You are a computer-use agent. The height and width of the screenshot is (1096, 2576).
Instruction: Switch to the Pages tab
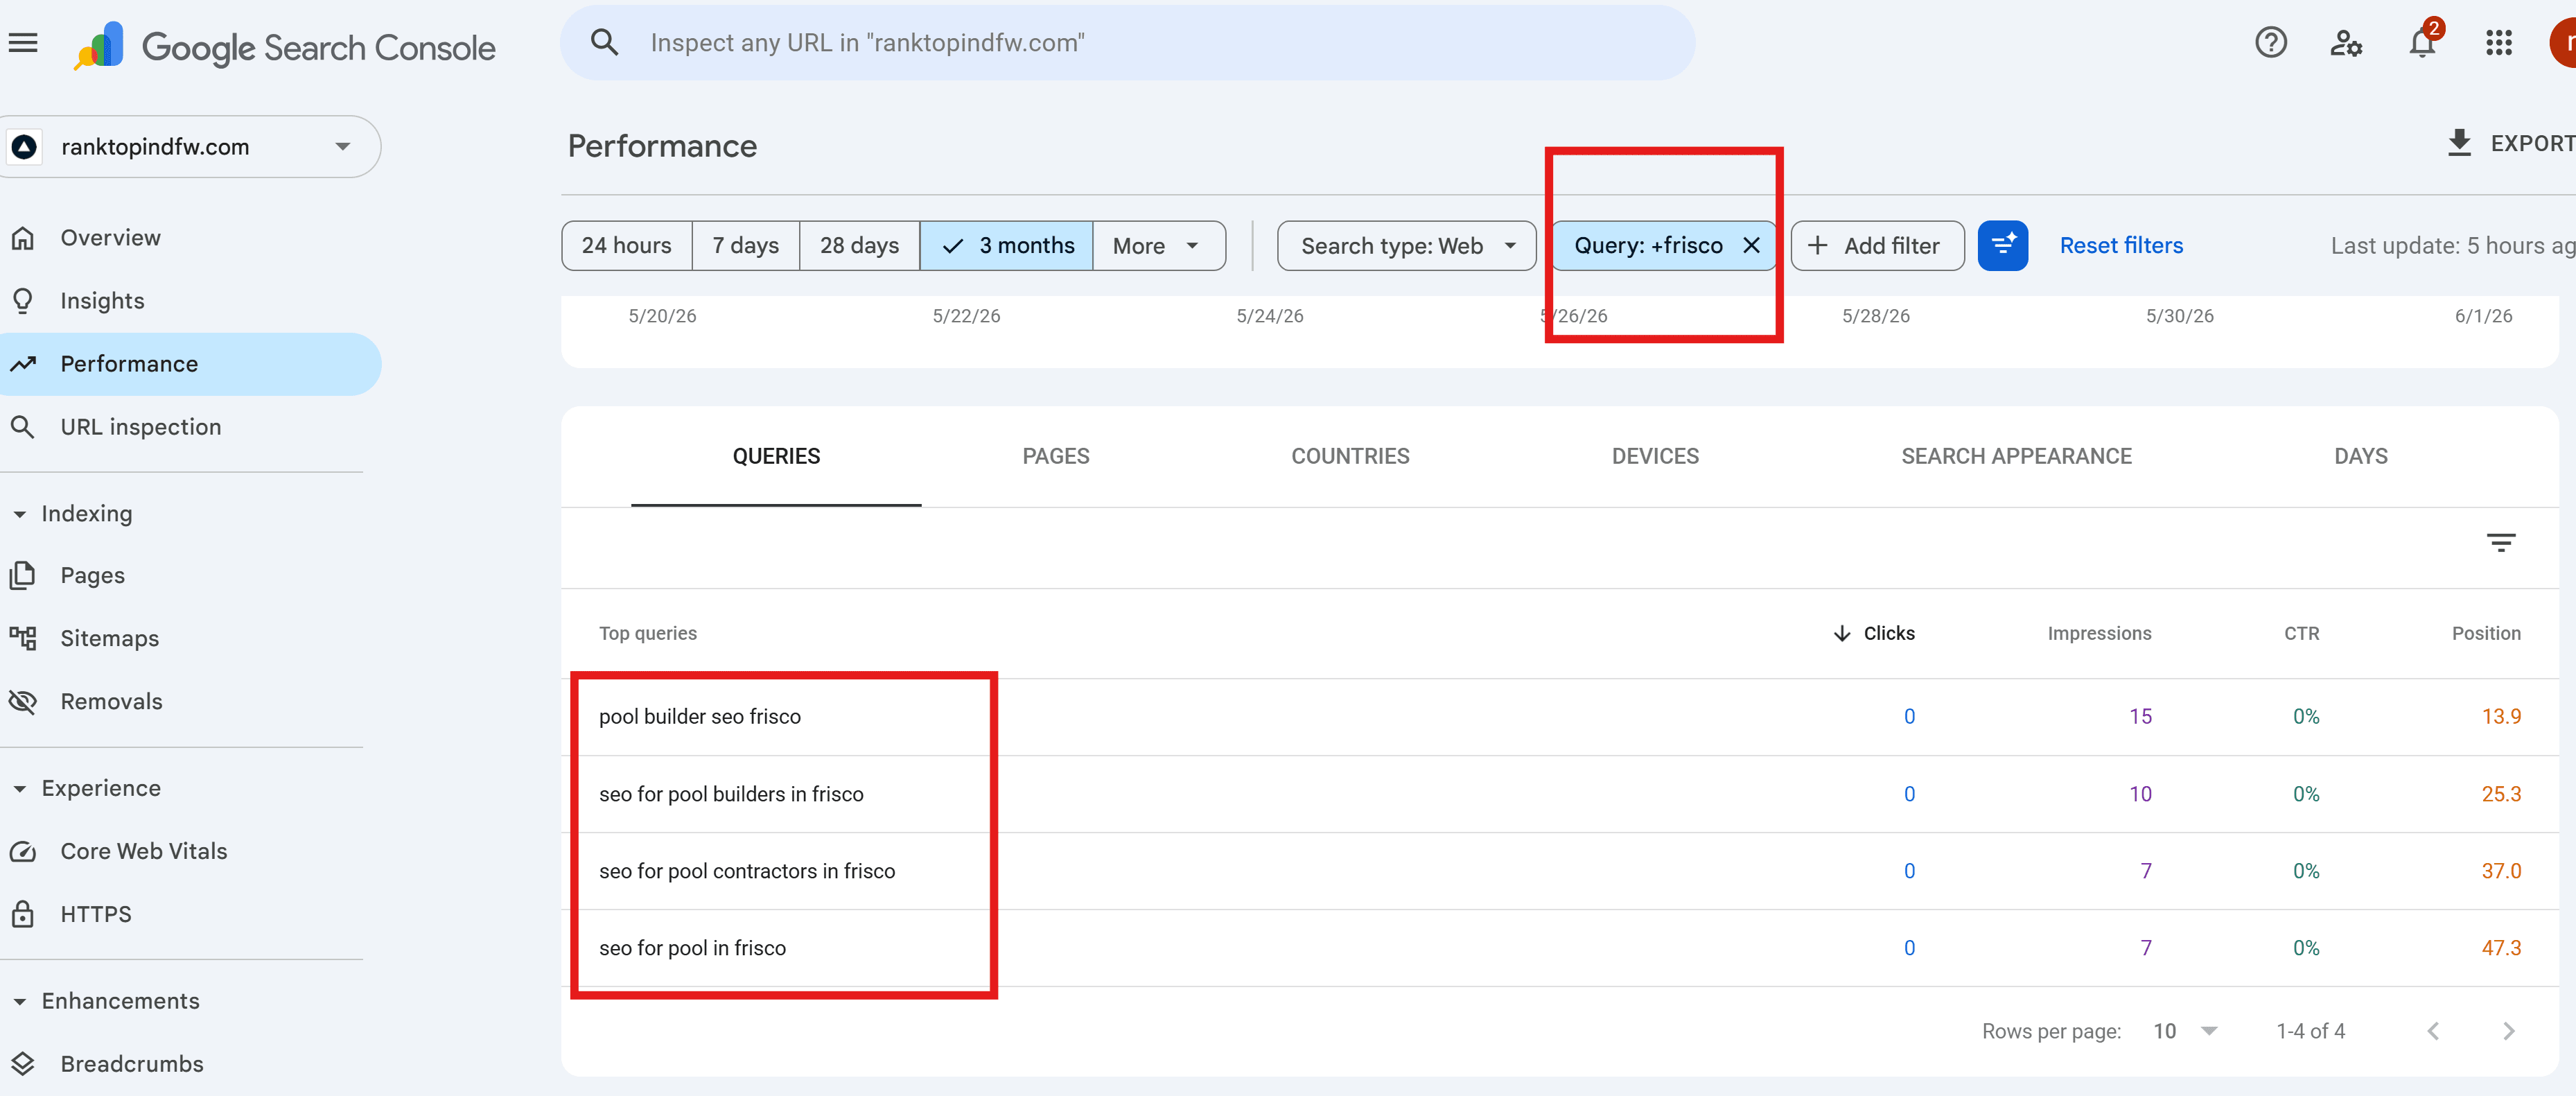1056,457
